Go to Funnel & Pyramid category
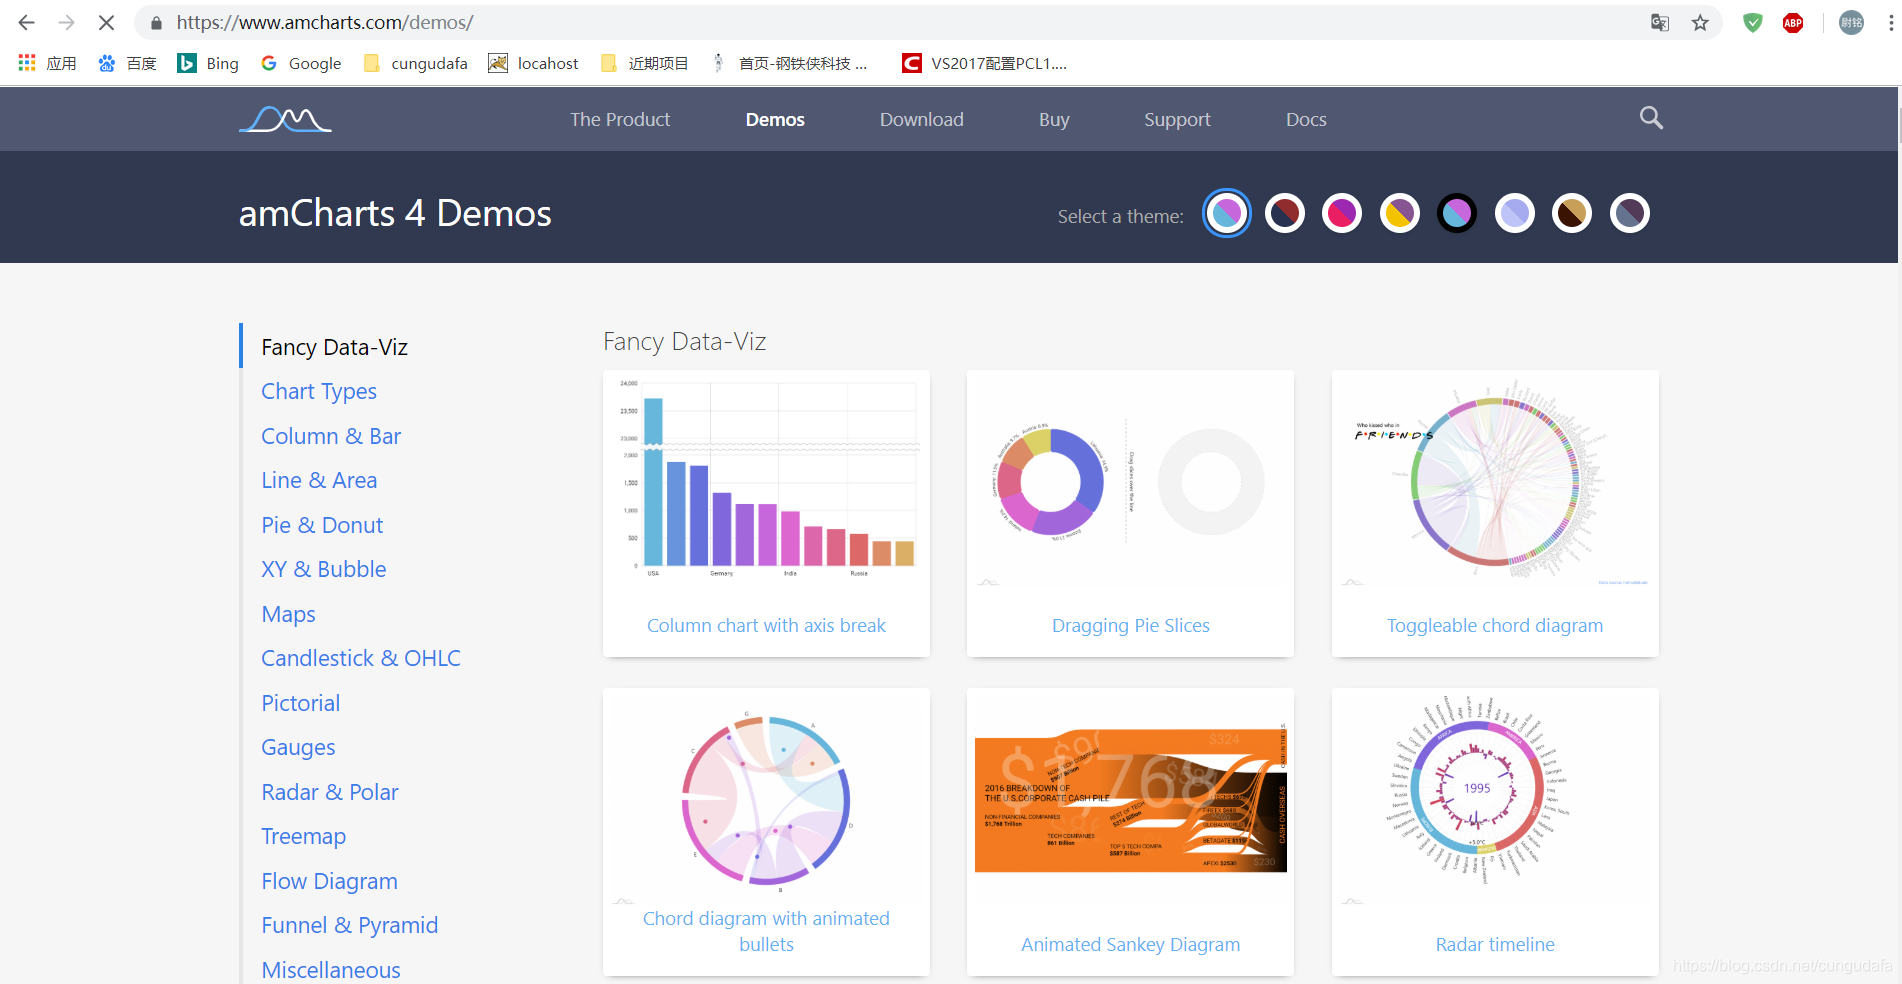1902x984 pixels. tap(349, 925)
